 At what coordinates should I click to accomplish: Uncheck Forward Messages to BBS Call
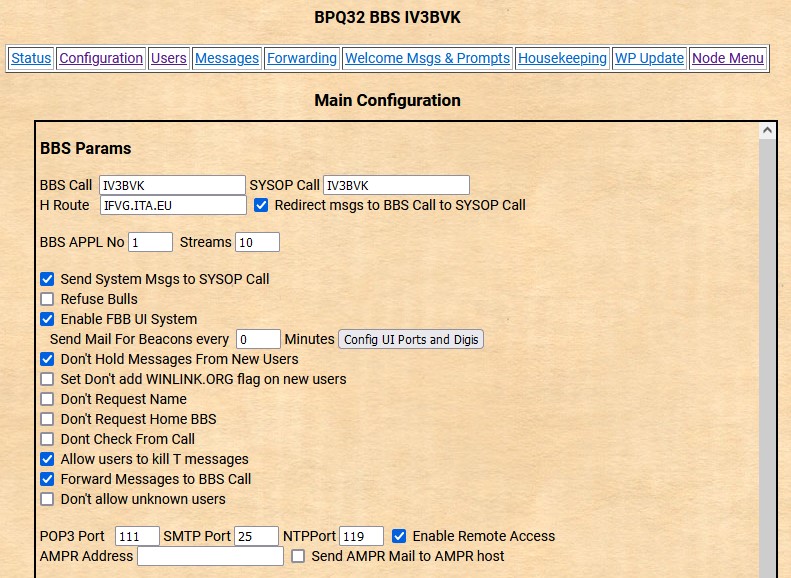[x=47, y=479]
